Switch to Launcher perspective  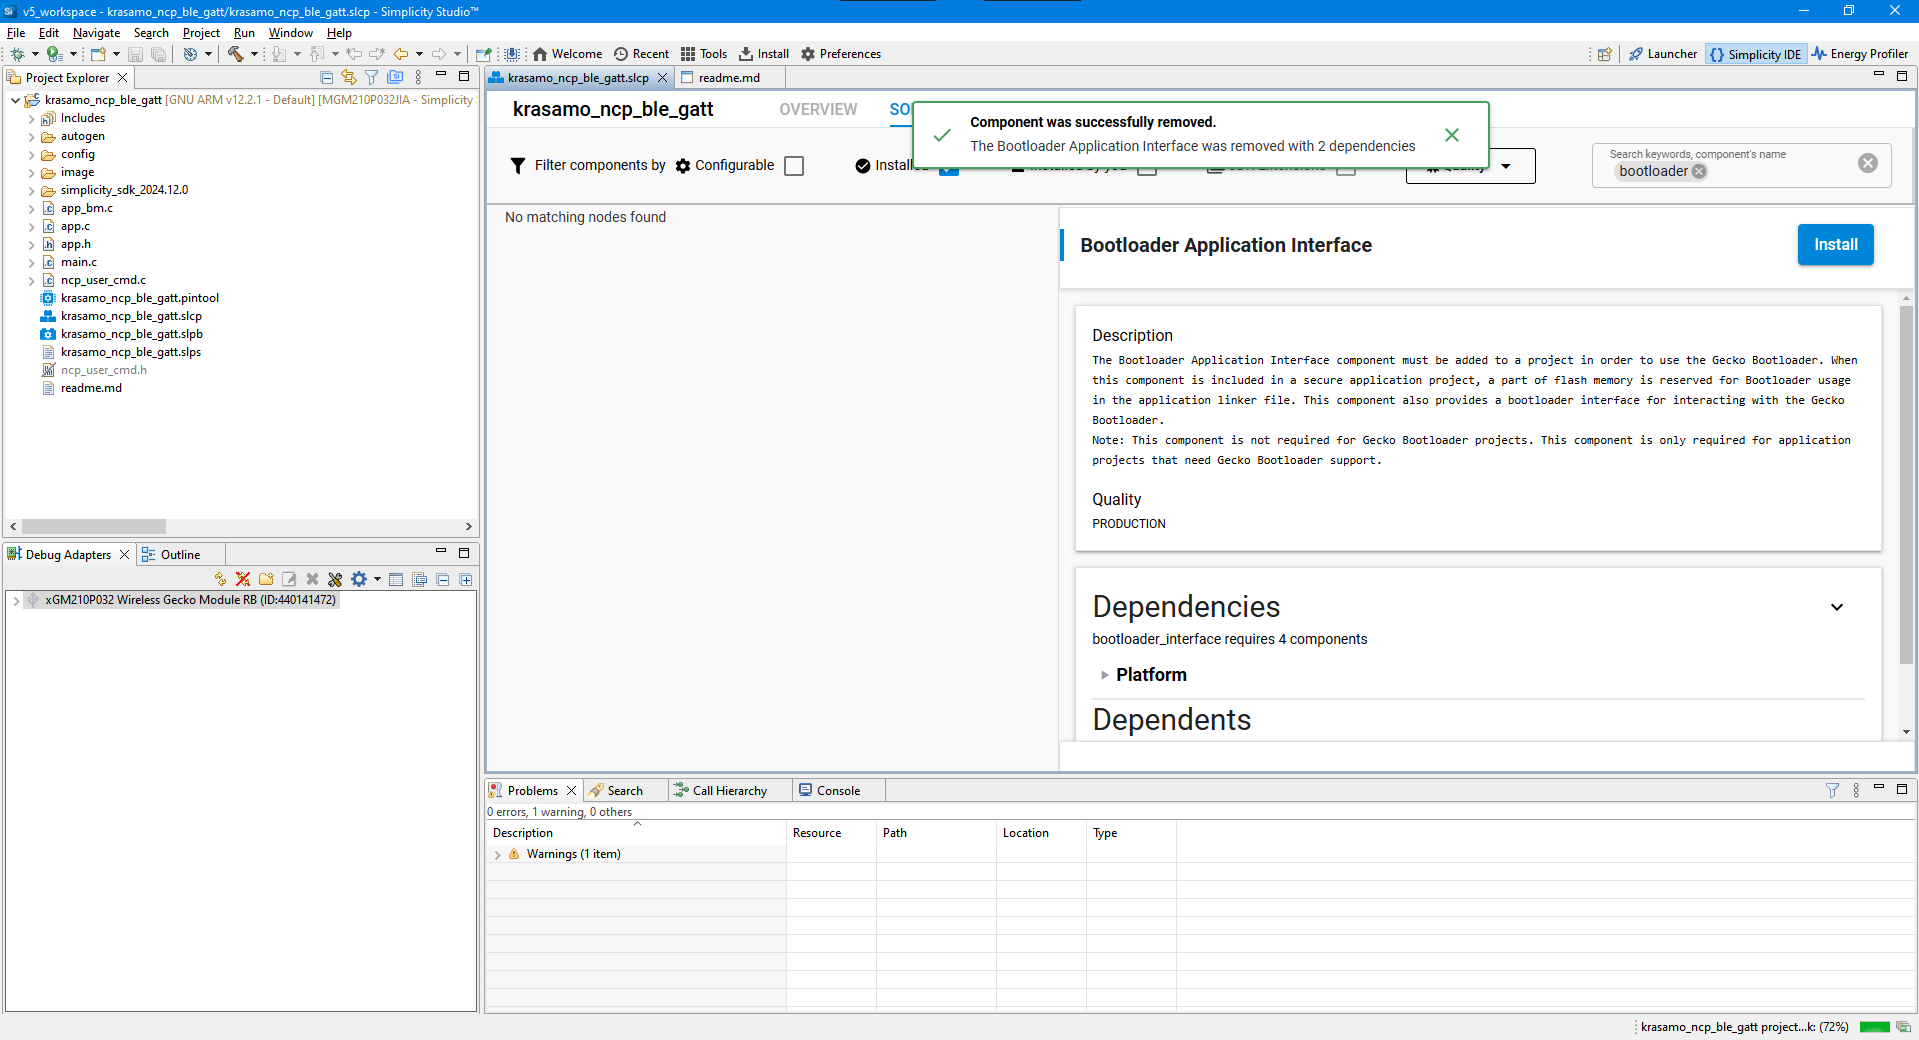1663,54
